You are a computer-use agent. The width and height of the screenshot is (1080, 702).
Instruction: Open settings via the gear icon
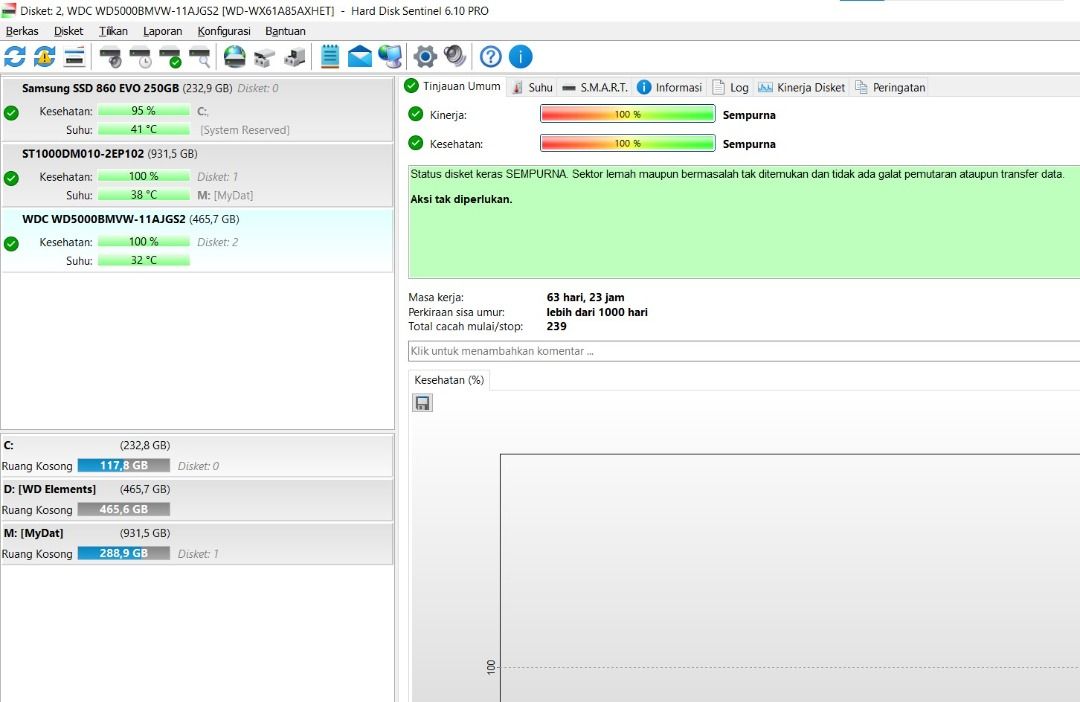coord(426,57)
